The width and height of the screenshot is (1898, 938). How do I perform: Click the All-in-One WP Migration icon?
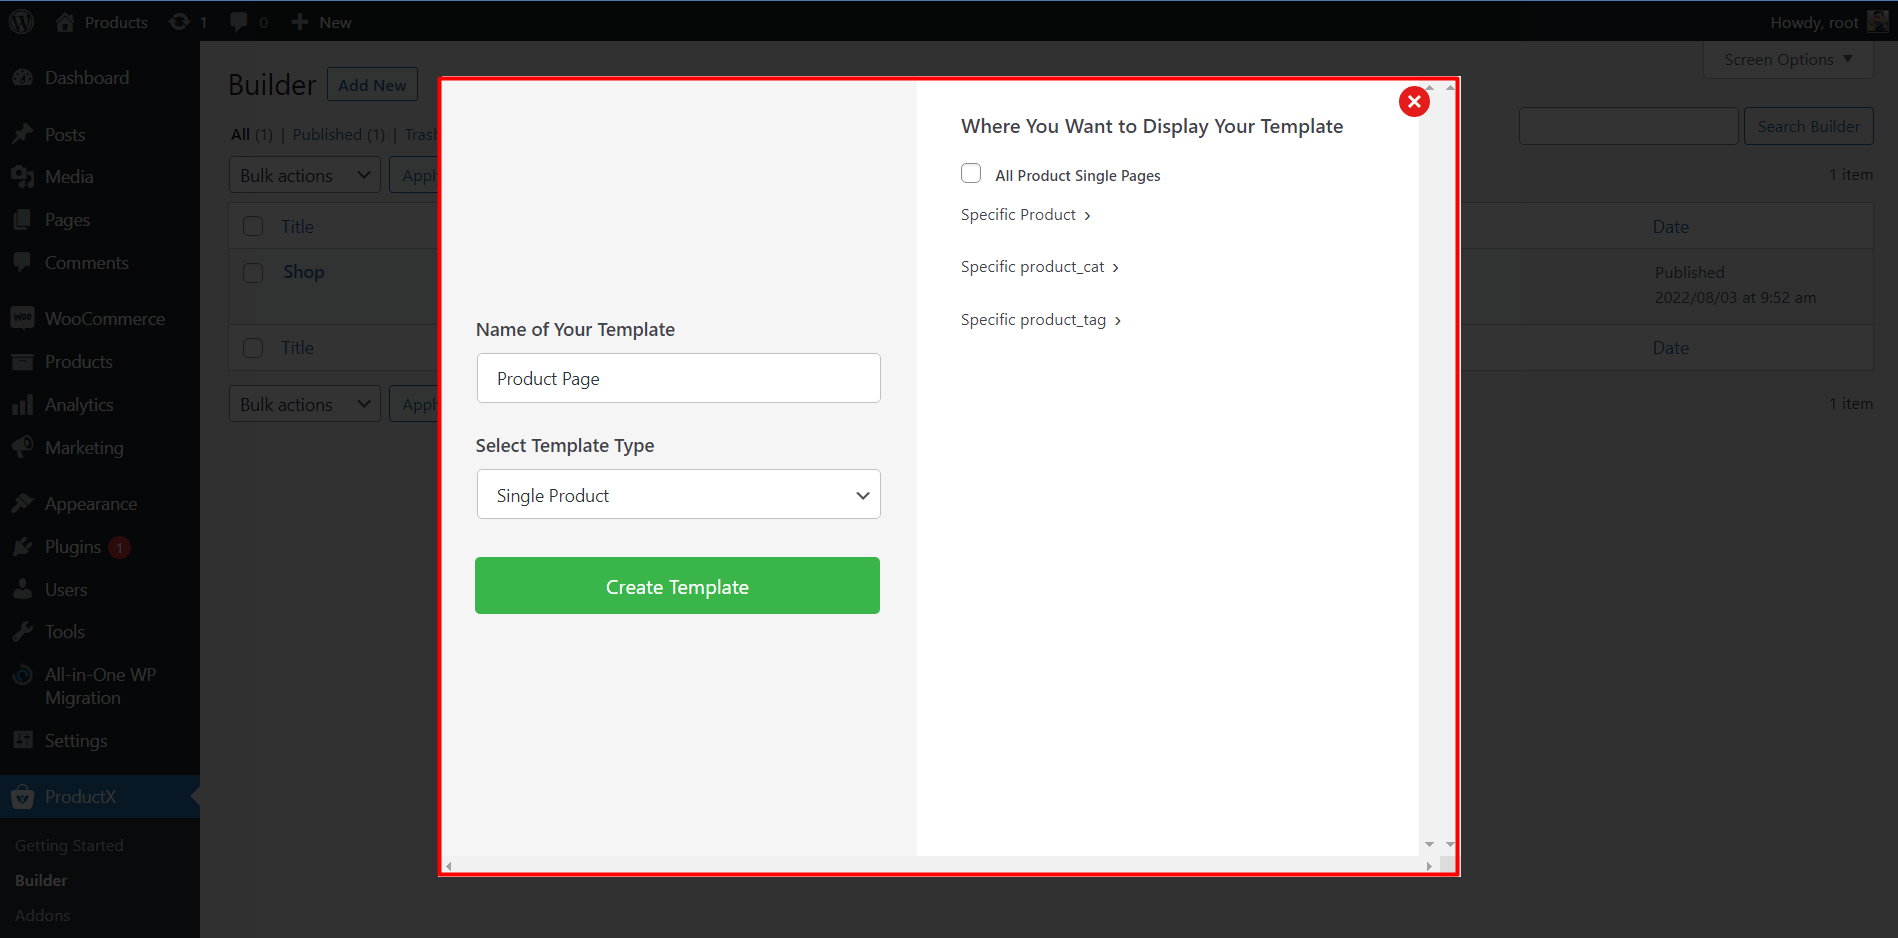[x=23, y=675]
